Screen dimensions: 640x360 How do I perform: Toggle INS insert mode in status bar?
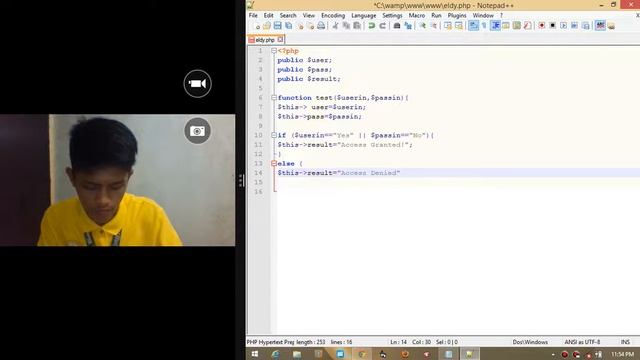click(625, 342)
